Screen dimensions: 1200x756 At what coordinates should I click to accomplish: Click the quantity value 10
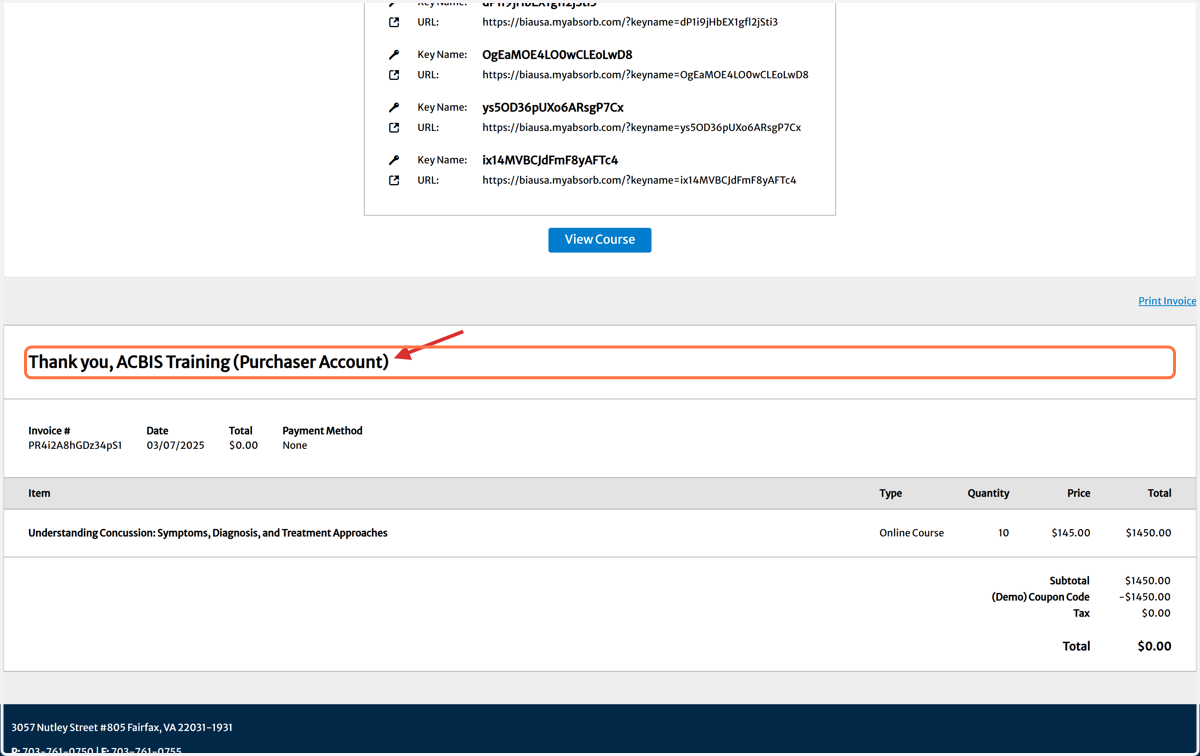coord(1003,533)
